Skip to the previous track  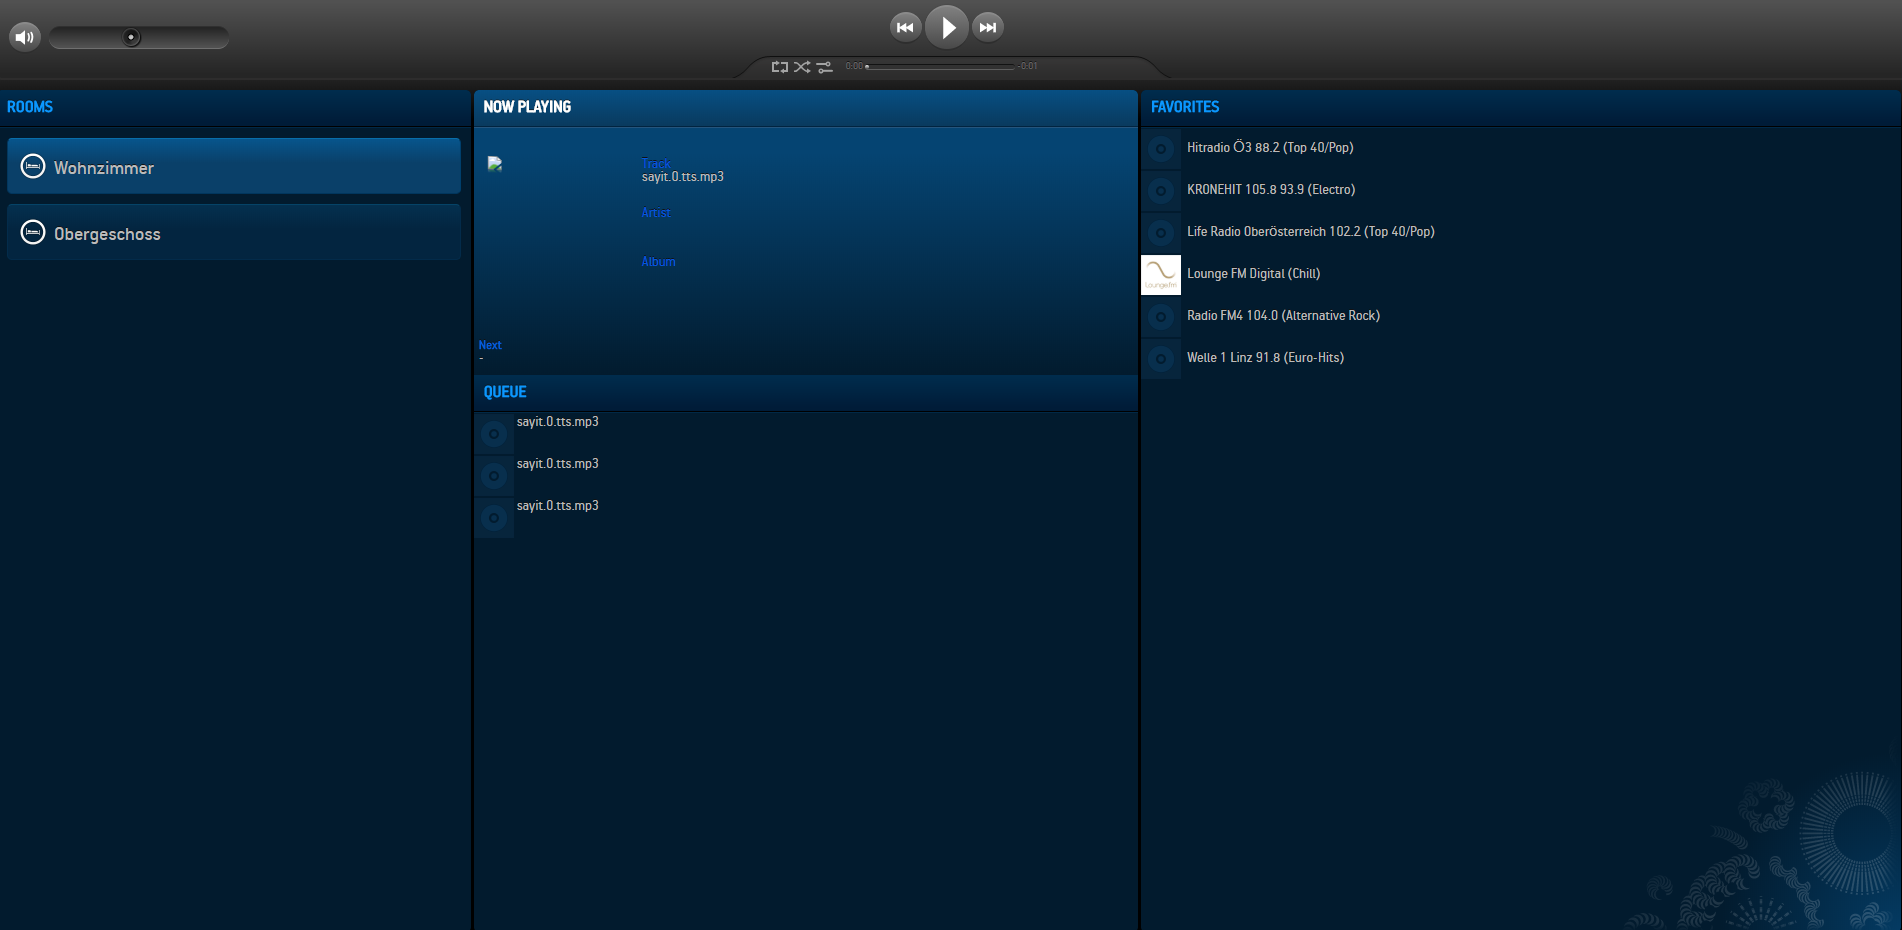[905, 27]
